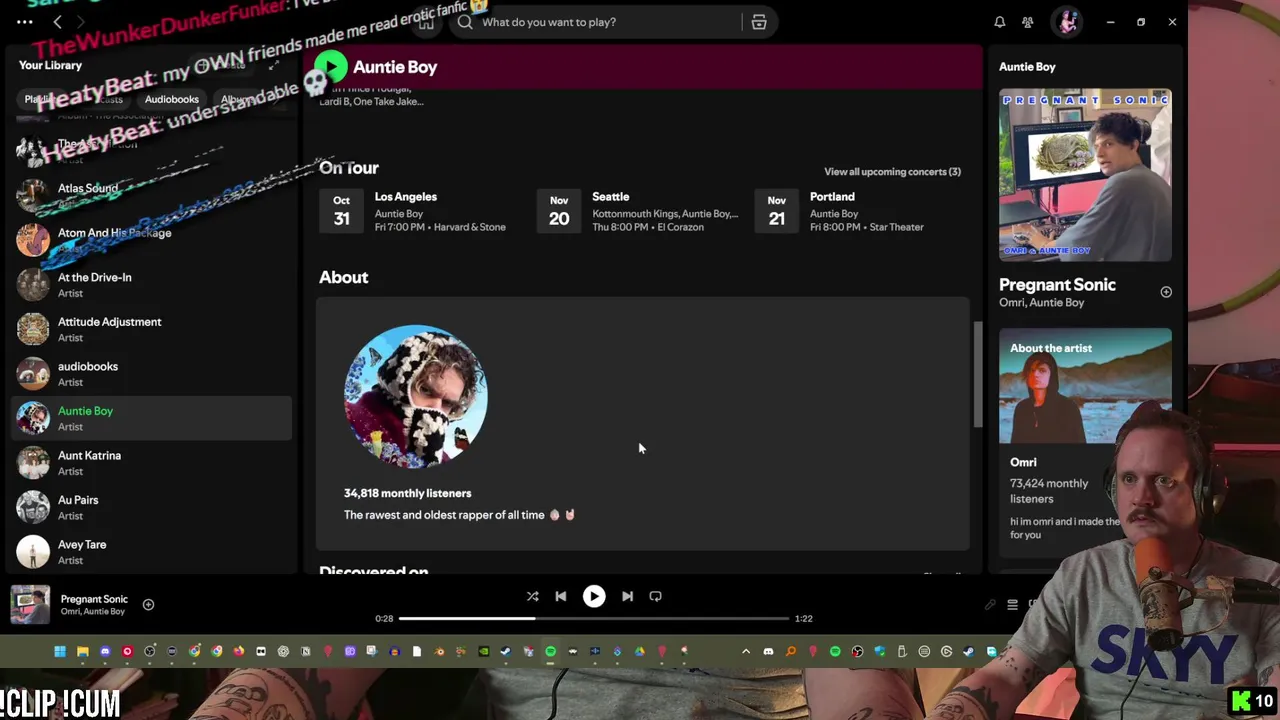Click the now playing cover thumbnail in player bar
1280x720 pixels.
point(30,604)
